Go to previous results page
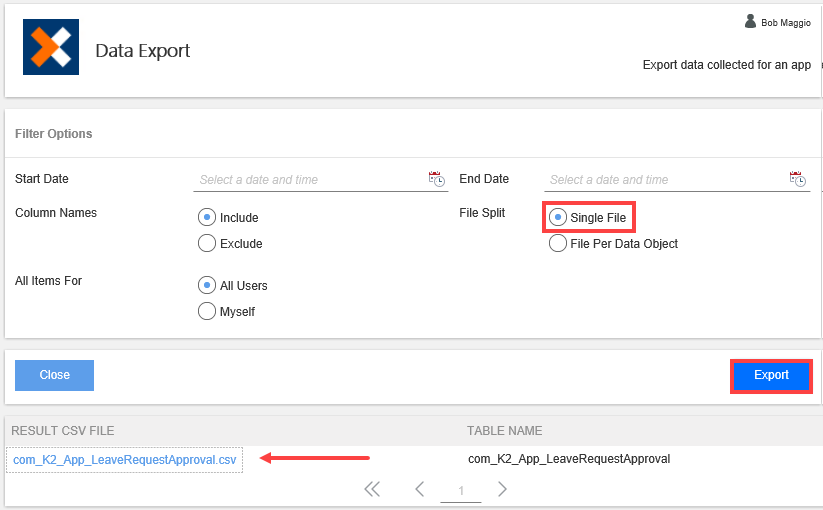The image size is (823, 510). point(419,489)
